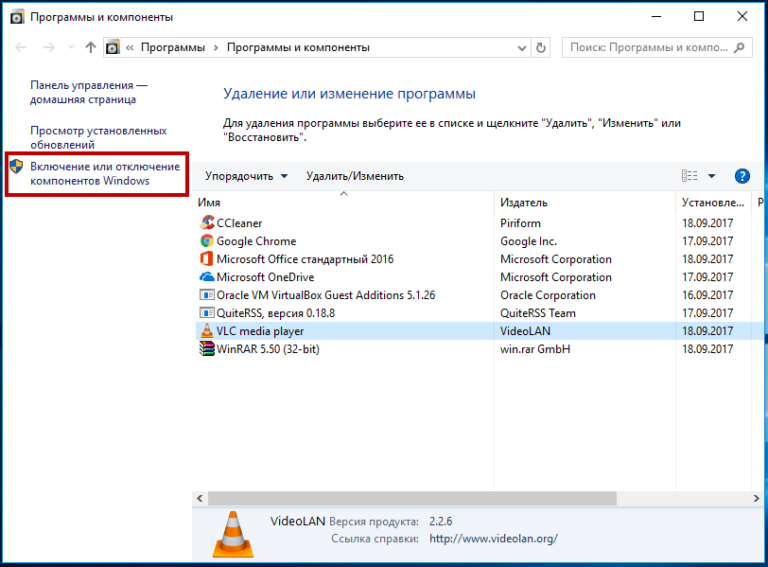Click the Google Chrome icon in list

(x=207, y=241)
